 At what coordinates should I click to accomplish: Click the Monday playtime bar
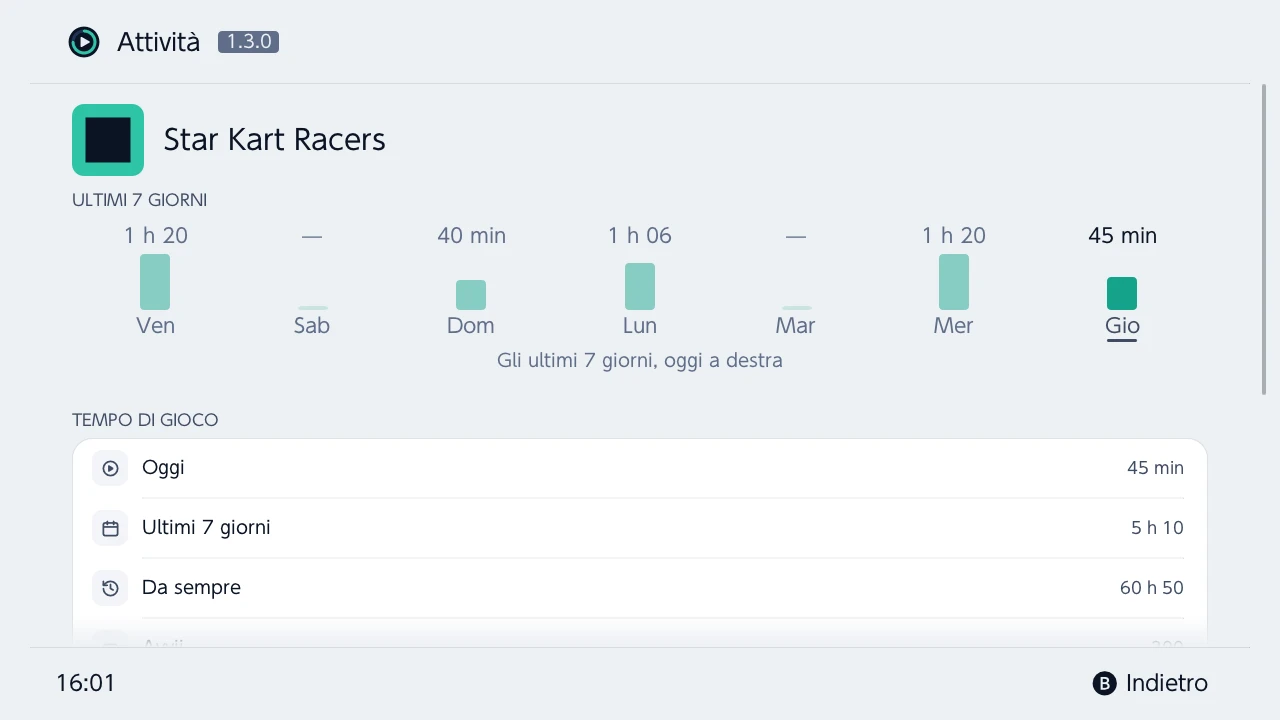click(640, 287)
